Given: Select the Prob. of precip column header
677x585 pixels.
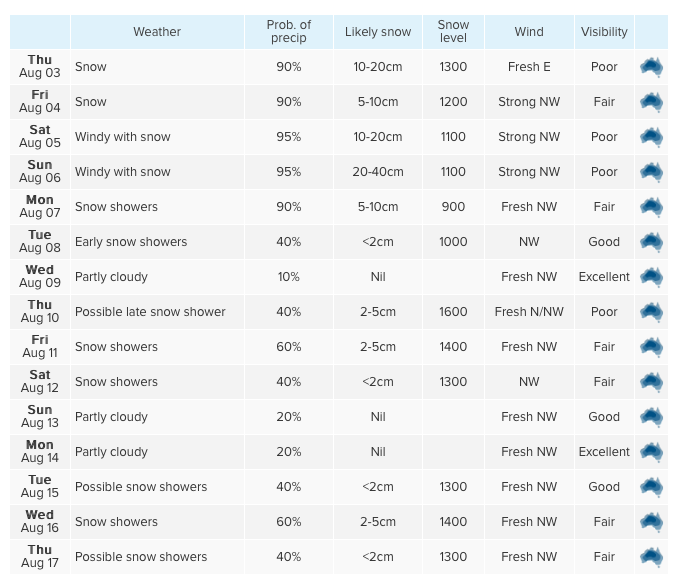Looking at the screenshot, I should click(x=289, y=32).
